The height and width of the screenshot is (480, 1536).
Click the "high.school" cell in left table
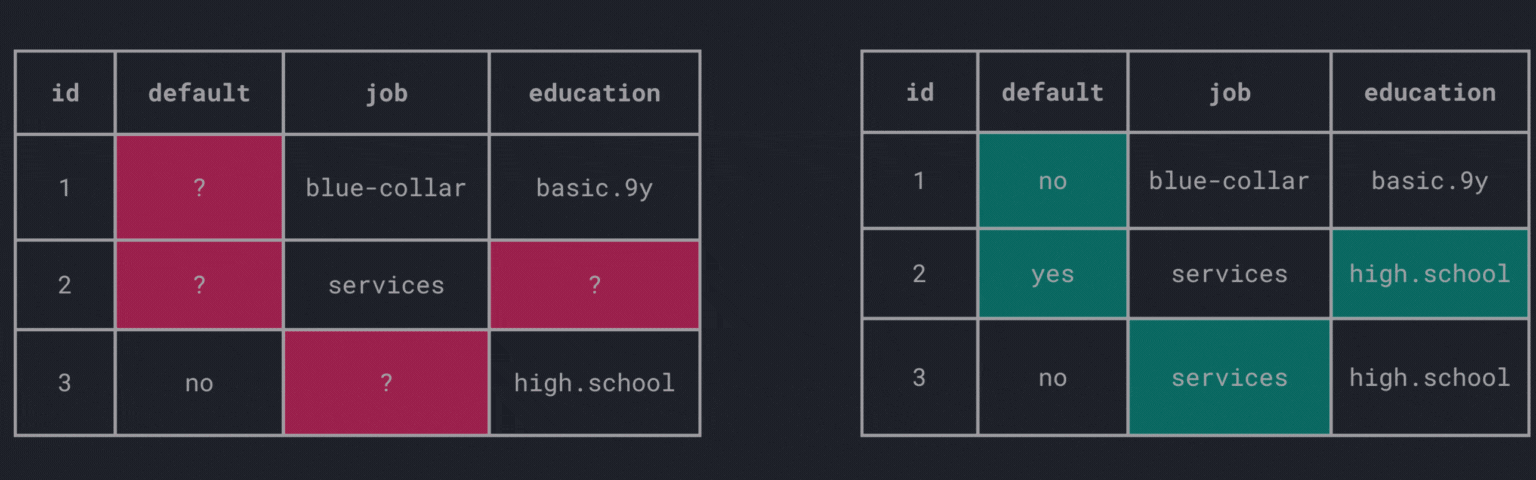(x=594, y=382)
